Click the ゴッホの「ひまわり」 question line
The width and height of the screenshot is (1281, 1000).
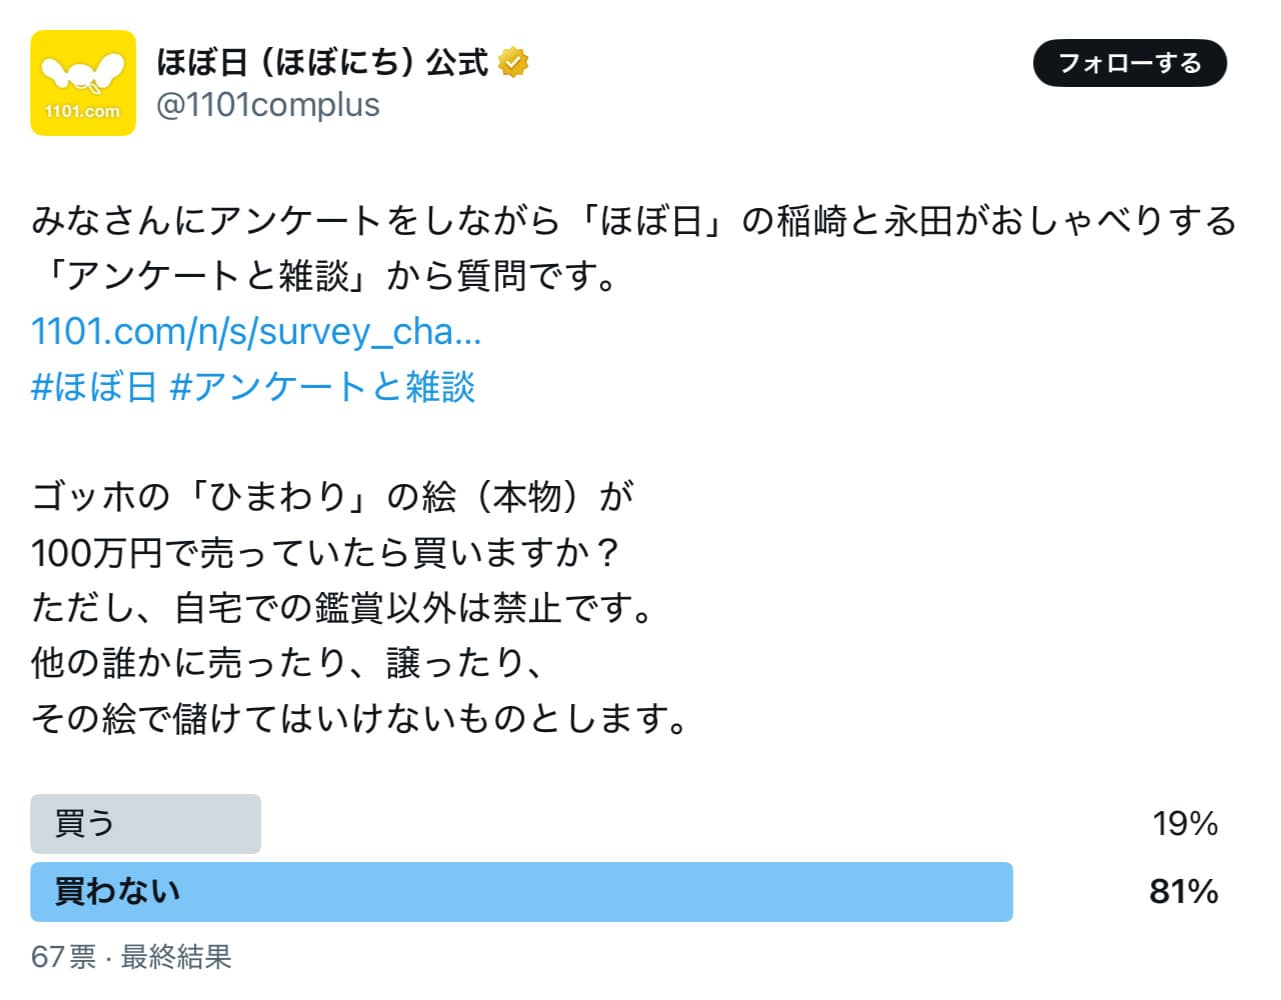[332, 497]
